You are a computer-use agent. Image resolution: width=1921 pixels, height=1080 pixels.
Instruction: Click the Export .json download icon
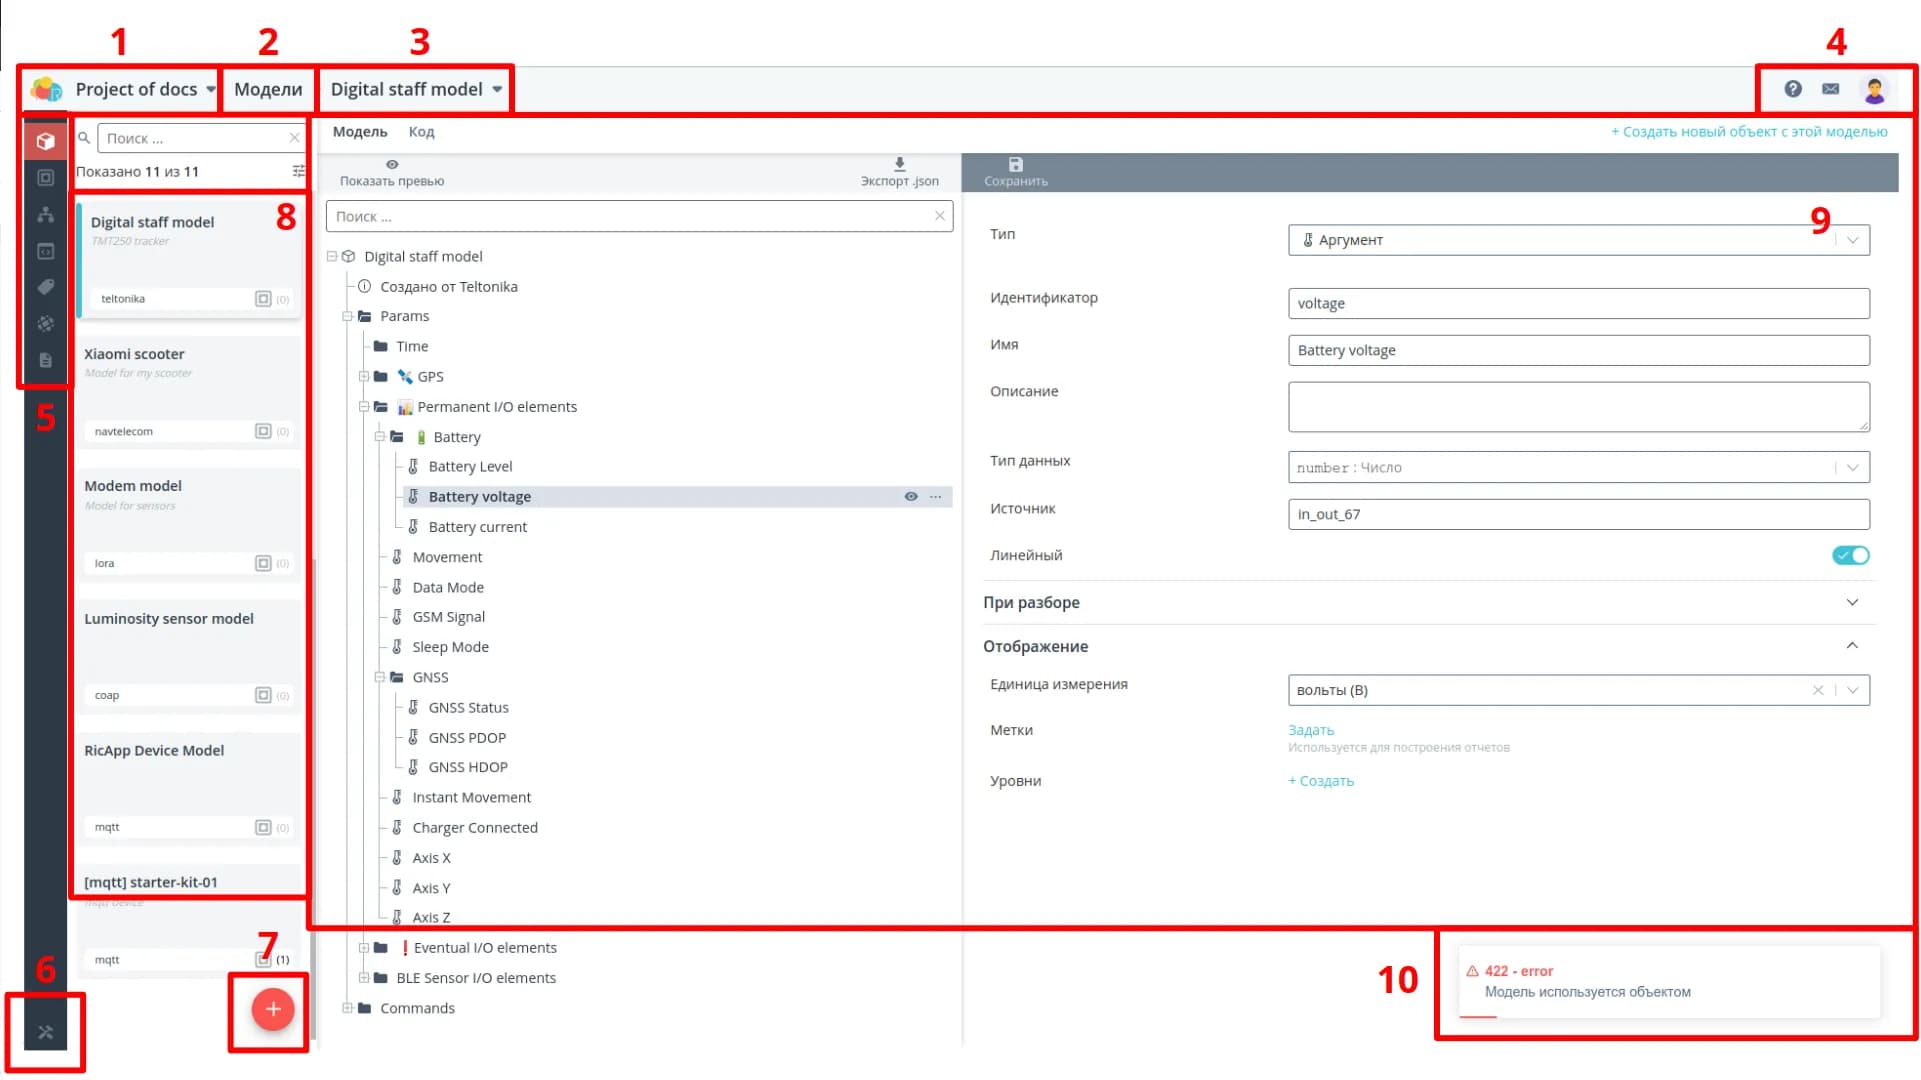899,165
